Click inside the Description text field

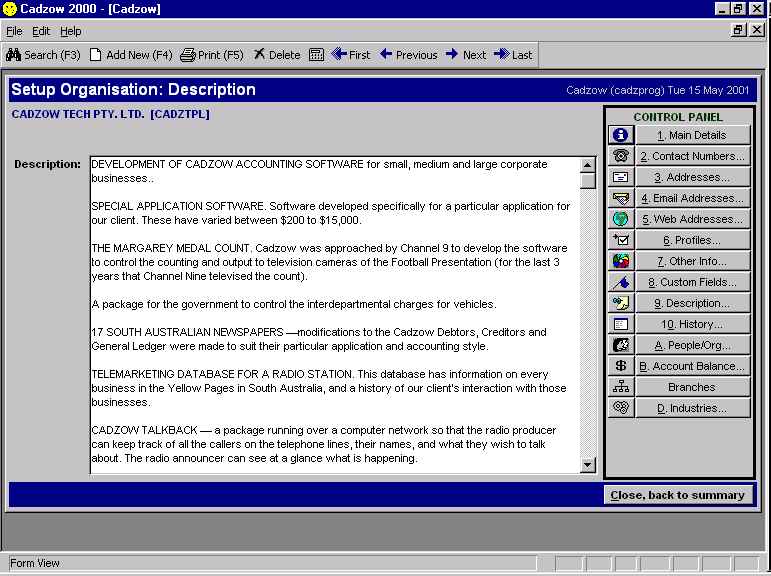point(334,315)
